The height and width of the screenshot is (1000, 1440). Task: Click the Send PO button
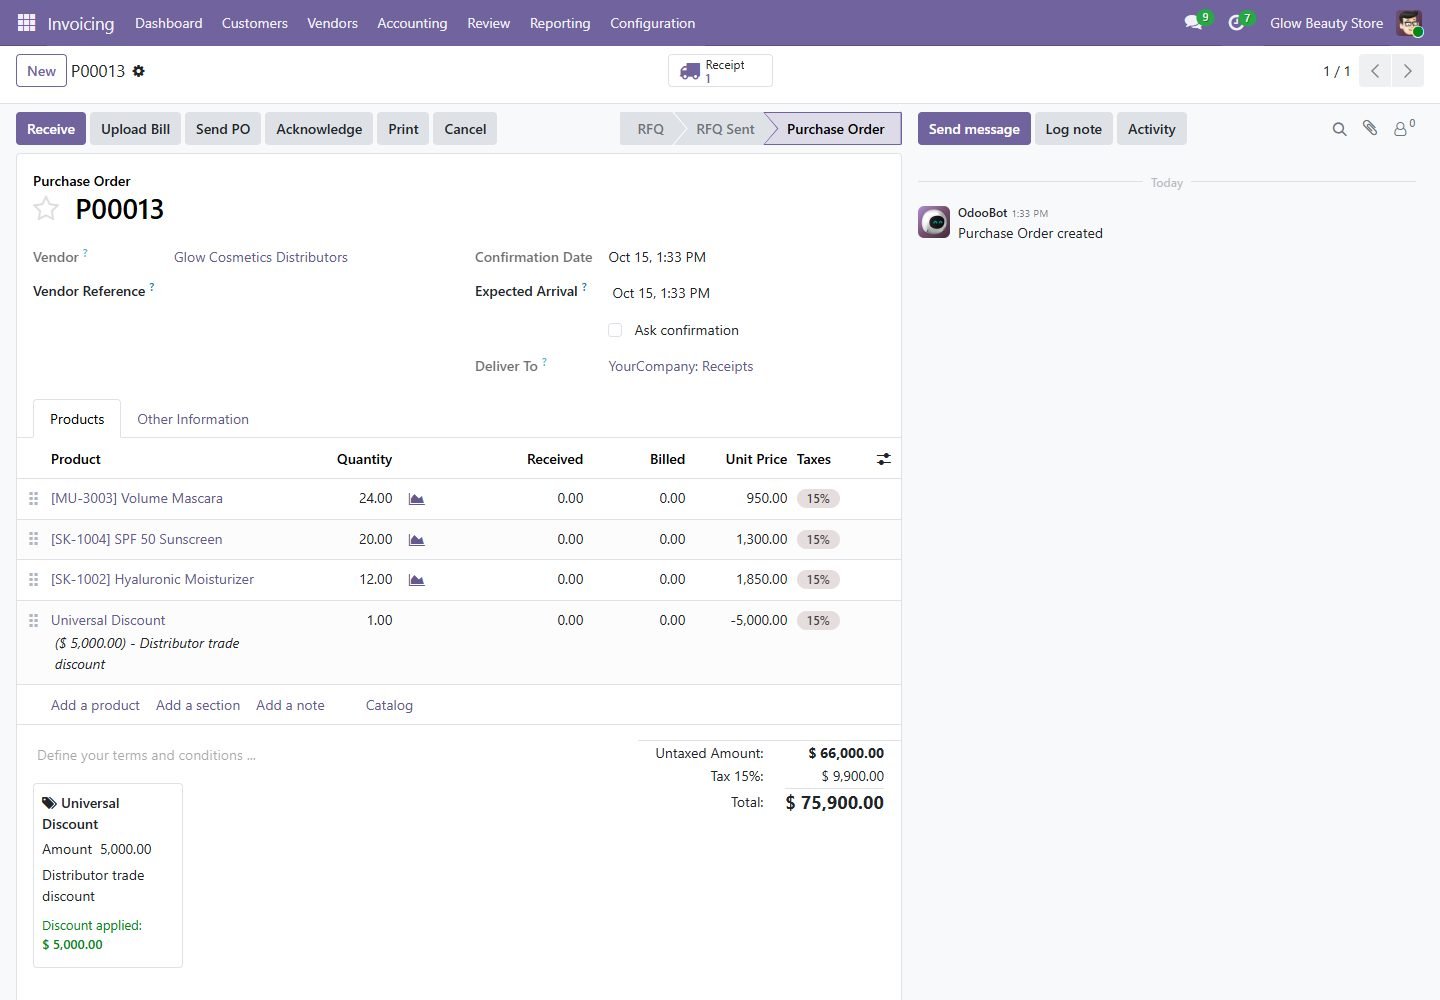point(223,129)
